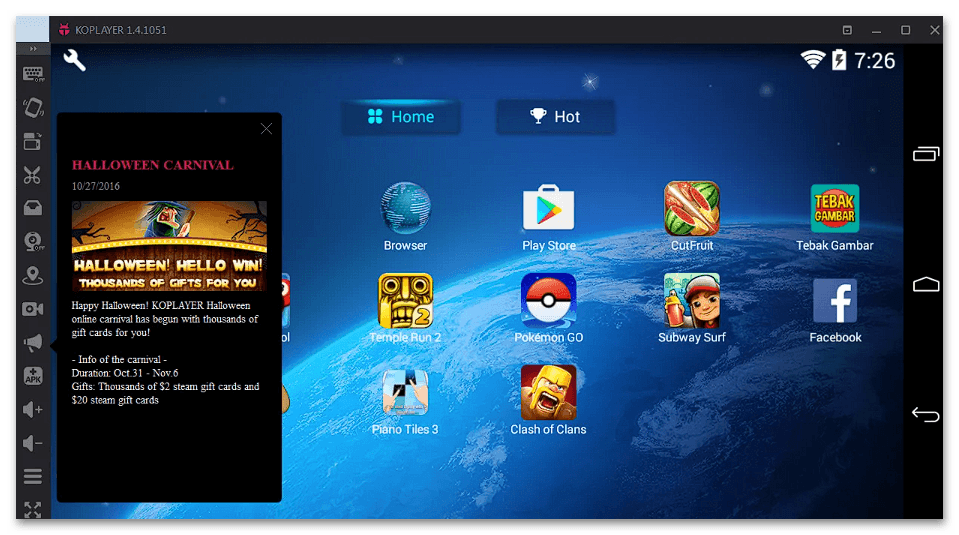
Task: Click the multi-window manager sidebar icon
Action: pyautogui.click(x=33, y=141)
